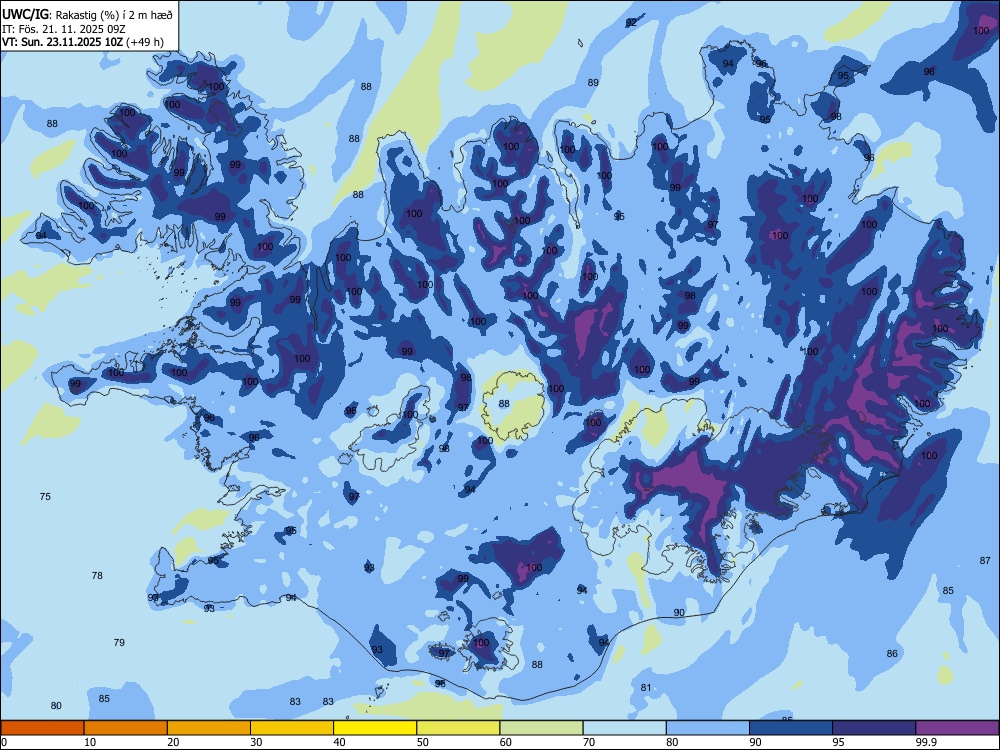Click '88' inside the circular yellow-green glacier outline

click(504, 403)
